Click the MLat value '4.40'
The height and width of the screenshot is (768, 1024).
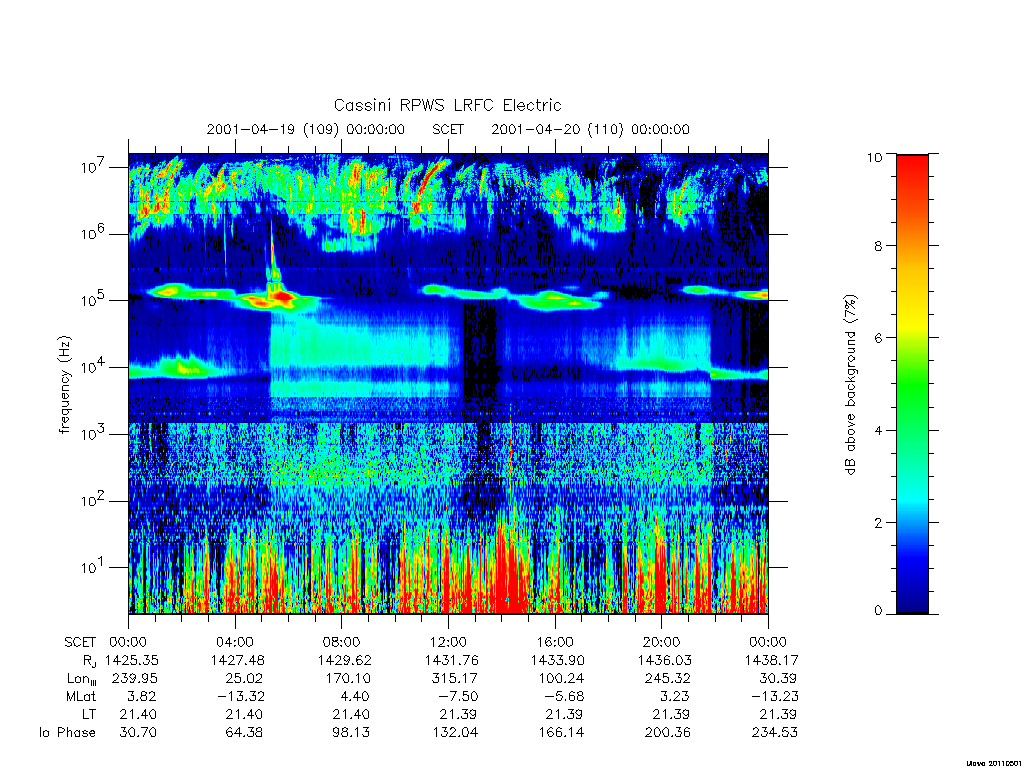click(355, 696)
